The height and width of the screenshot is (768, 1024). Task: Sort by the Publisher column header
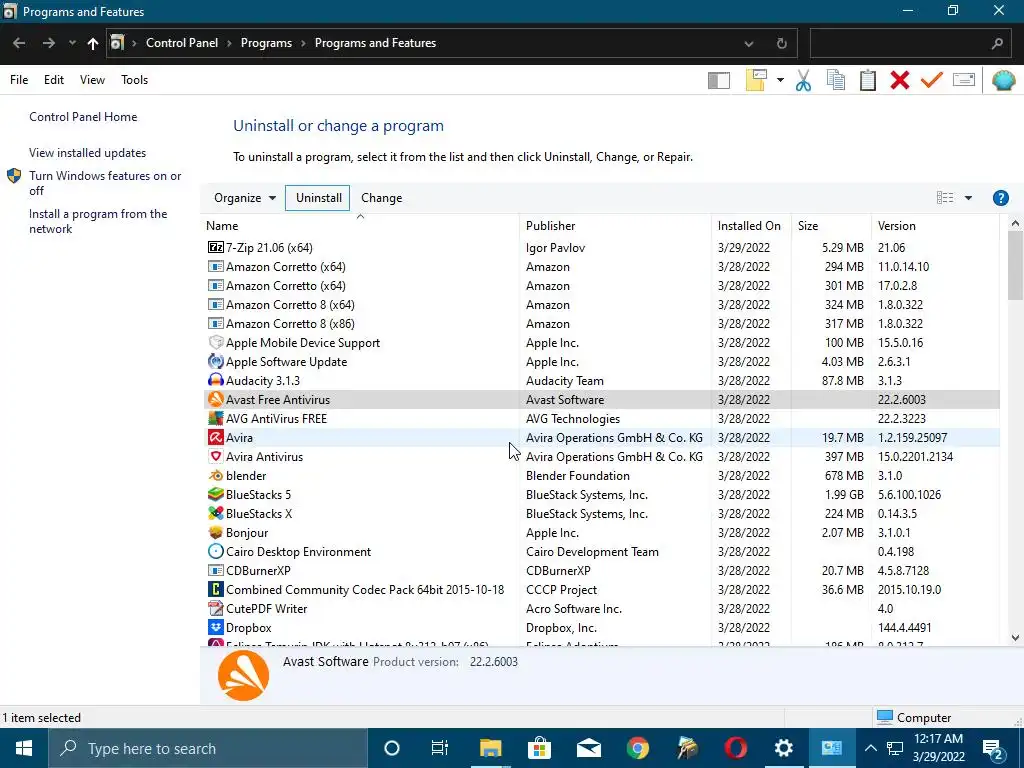pyautogui.click(x=615, y=226)
